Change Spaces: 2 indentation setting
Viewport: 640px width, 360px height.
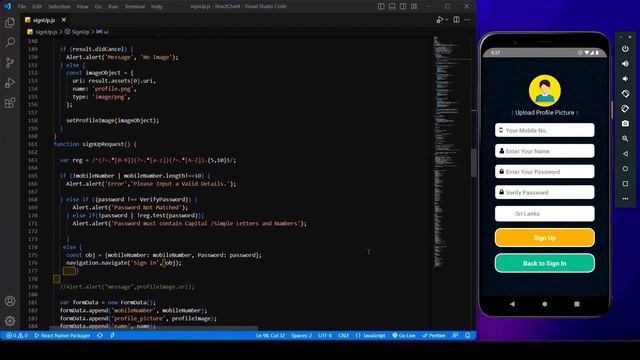pos(302,336)
